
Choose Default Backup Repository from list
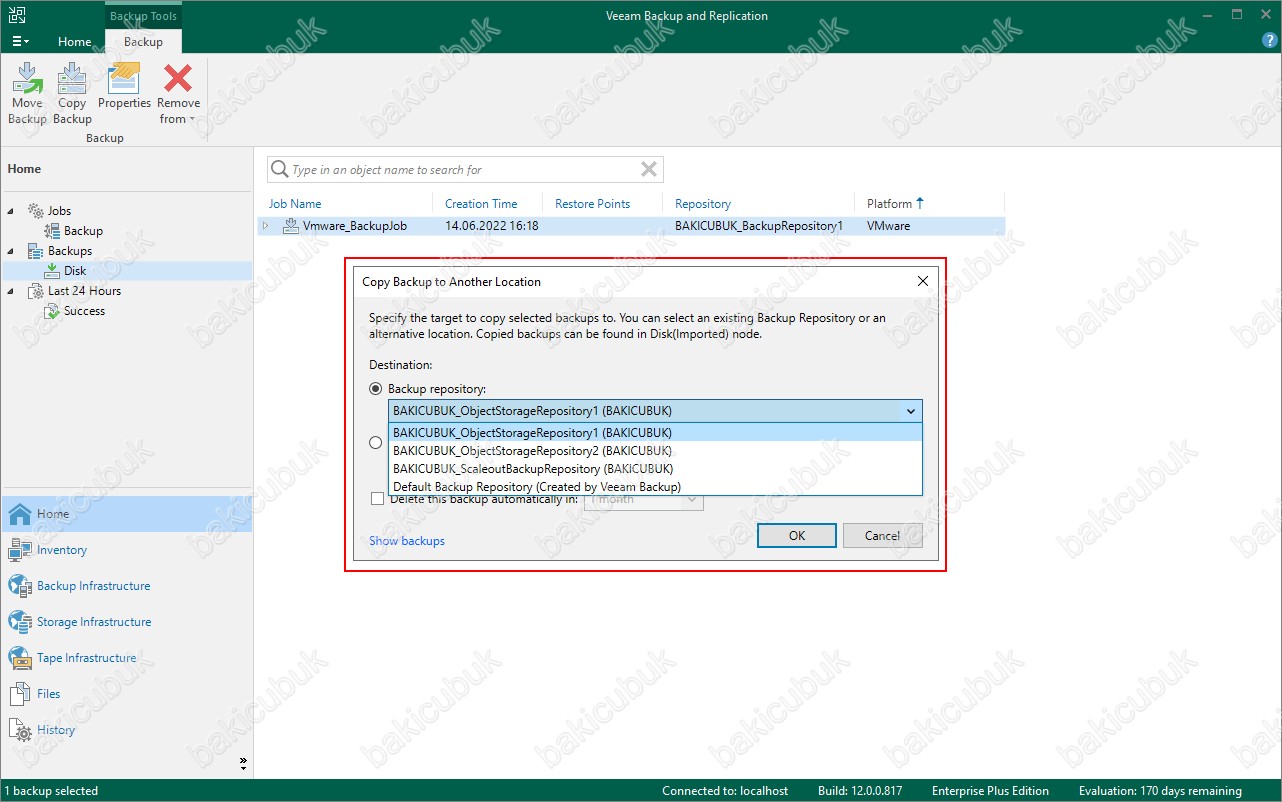(655, 487)
